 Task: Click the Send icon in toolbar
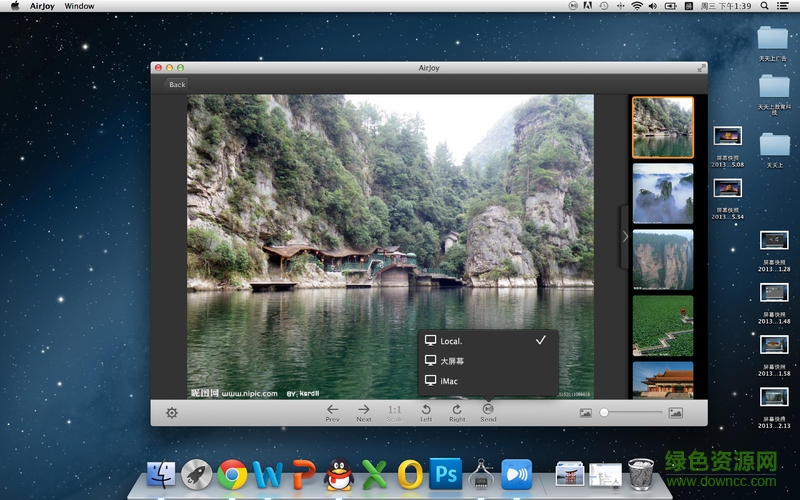(x=488, y=410)
